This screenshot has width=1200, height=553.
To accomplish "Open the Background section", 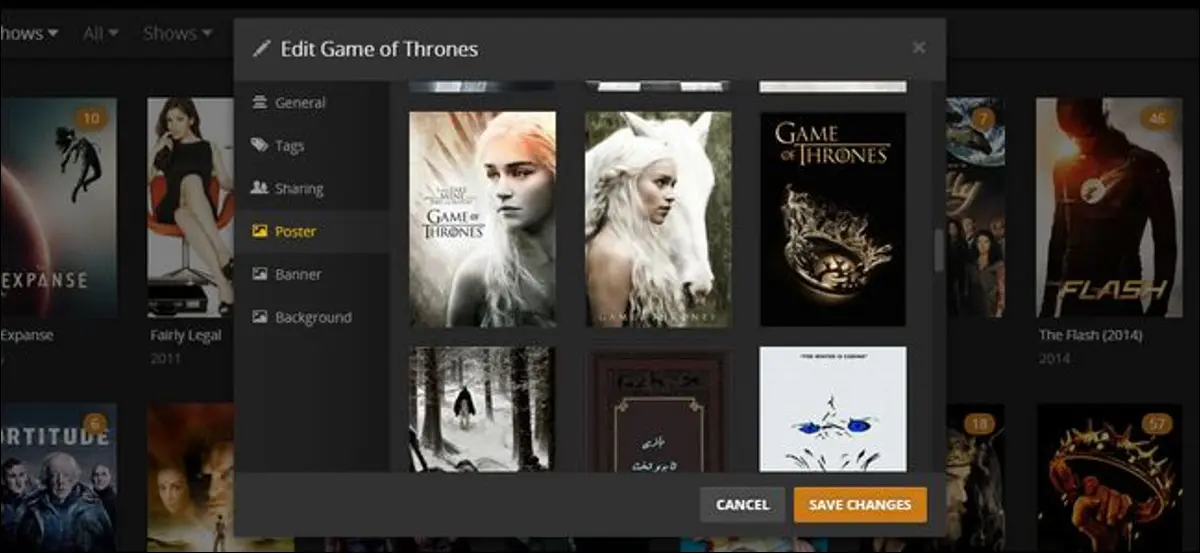I will click(311, 317).
